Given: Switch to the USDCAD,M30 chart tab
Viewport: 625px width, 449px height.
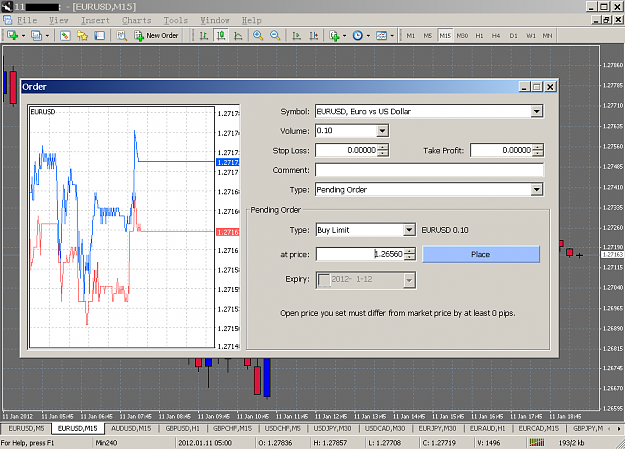Looking at the screenshot, I should click(385, 429).
